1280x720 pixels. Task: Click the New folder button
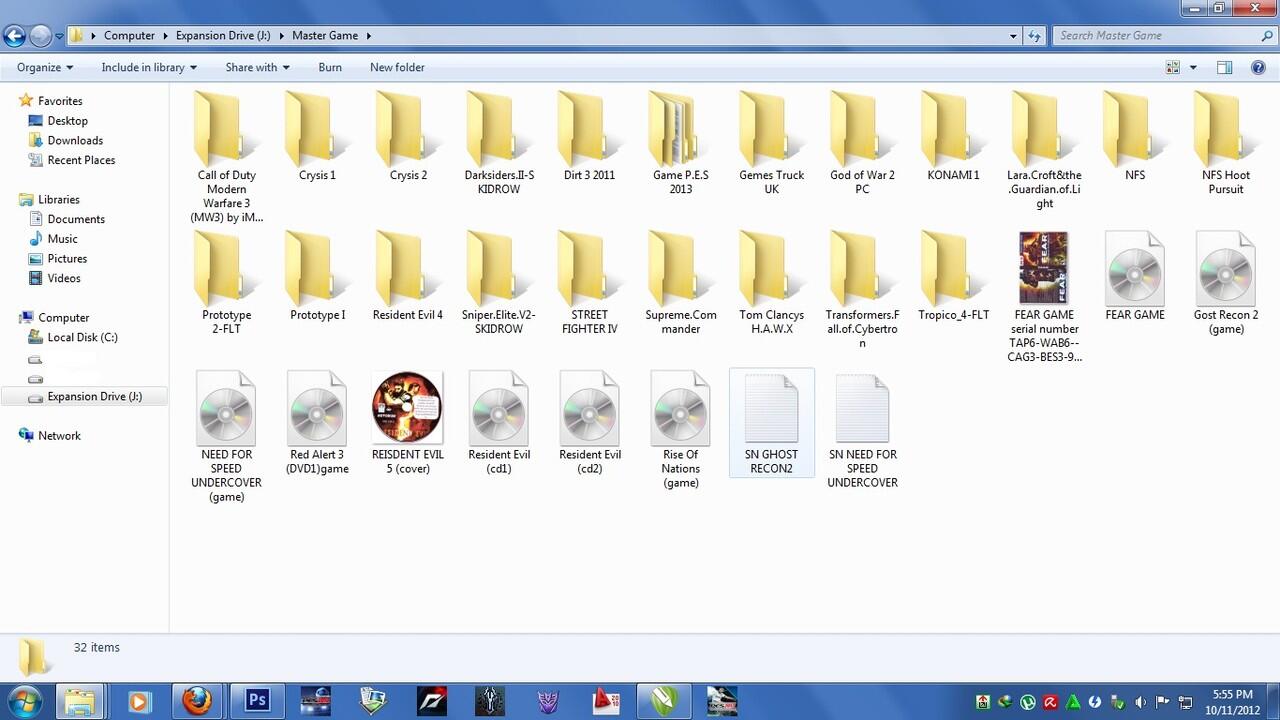point(397,67)
